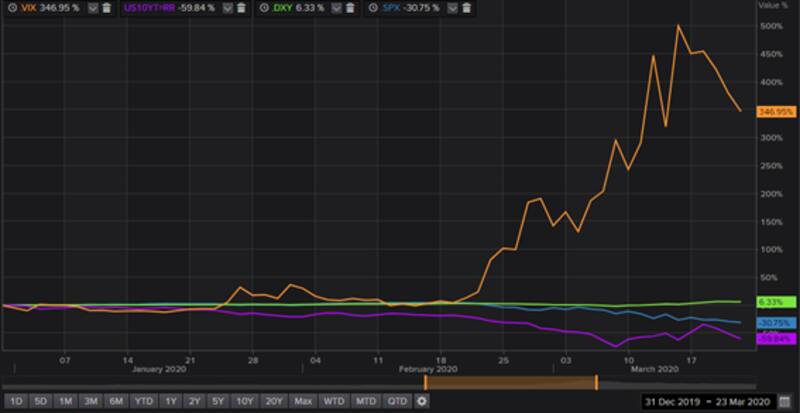Screen dimensions: 800x413
Task: Toggle the VIX series checkbox
Action: tap(92, 7)
